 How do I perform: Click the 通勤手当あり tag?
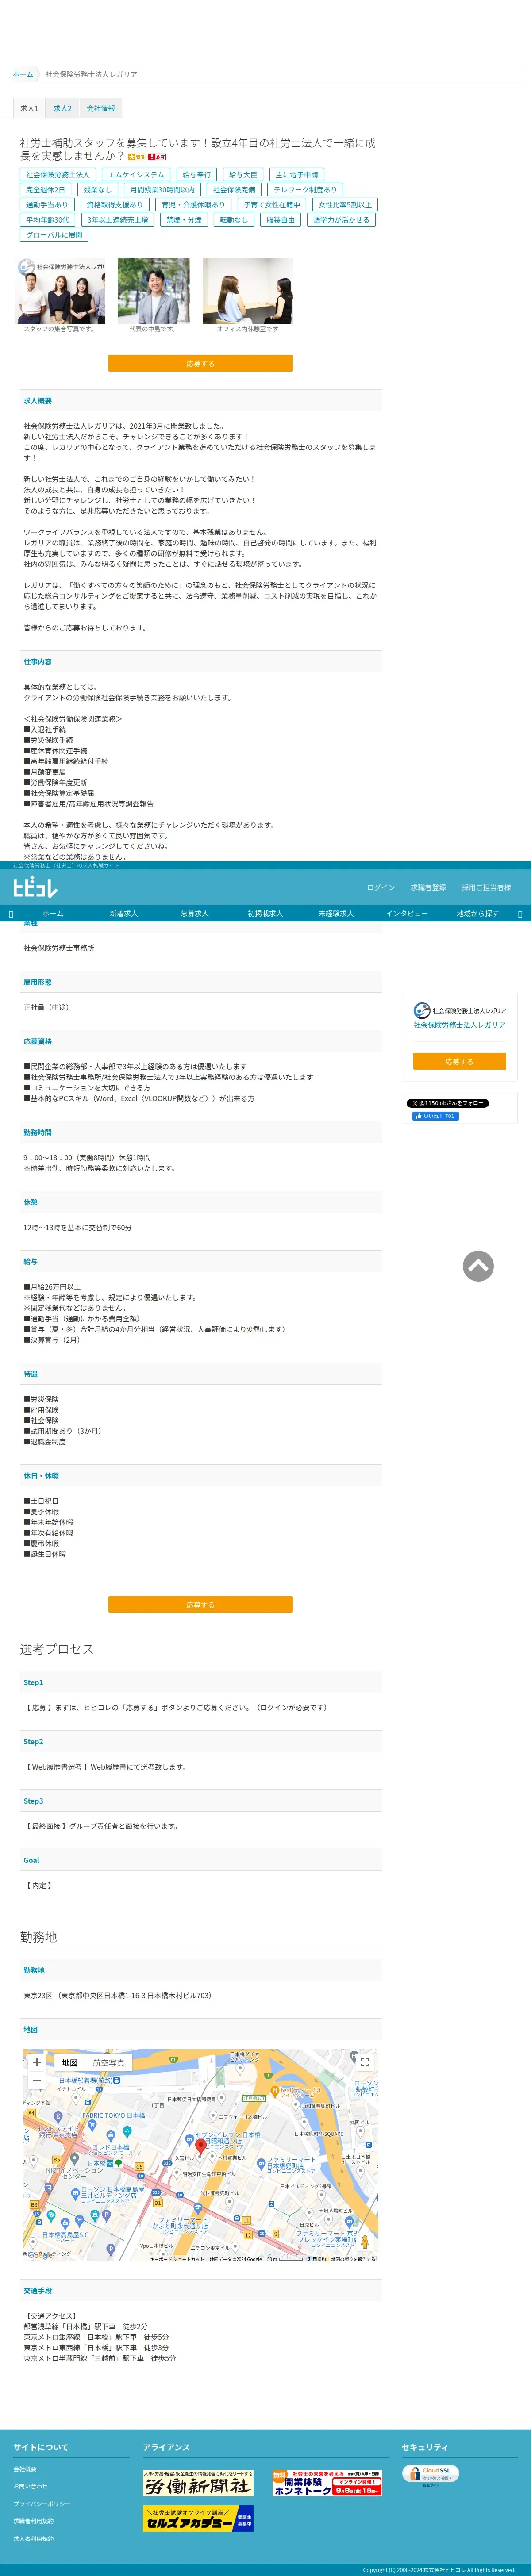[47, 204]
